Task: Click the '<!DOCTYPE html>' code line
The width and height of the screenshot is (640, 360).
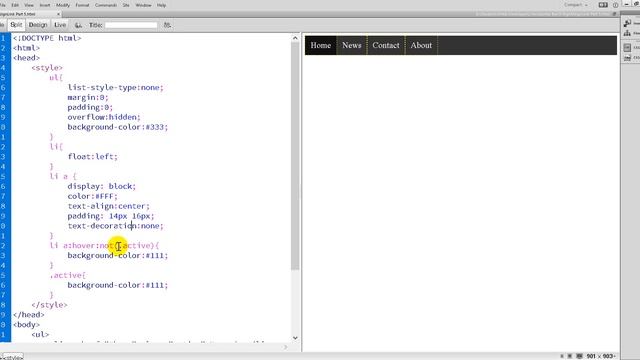Action: click(x=47, y=38)
